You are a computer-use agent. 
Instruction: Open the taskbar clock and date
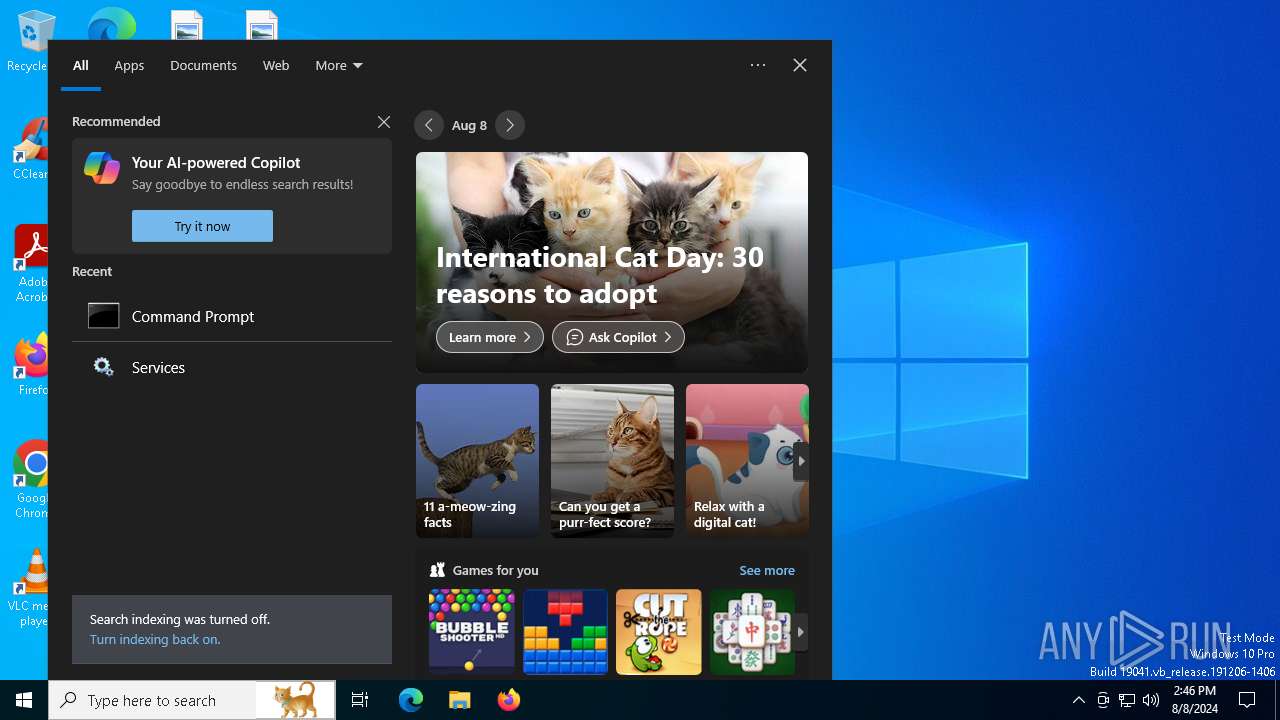tap(1194, 700)
